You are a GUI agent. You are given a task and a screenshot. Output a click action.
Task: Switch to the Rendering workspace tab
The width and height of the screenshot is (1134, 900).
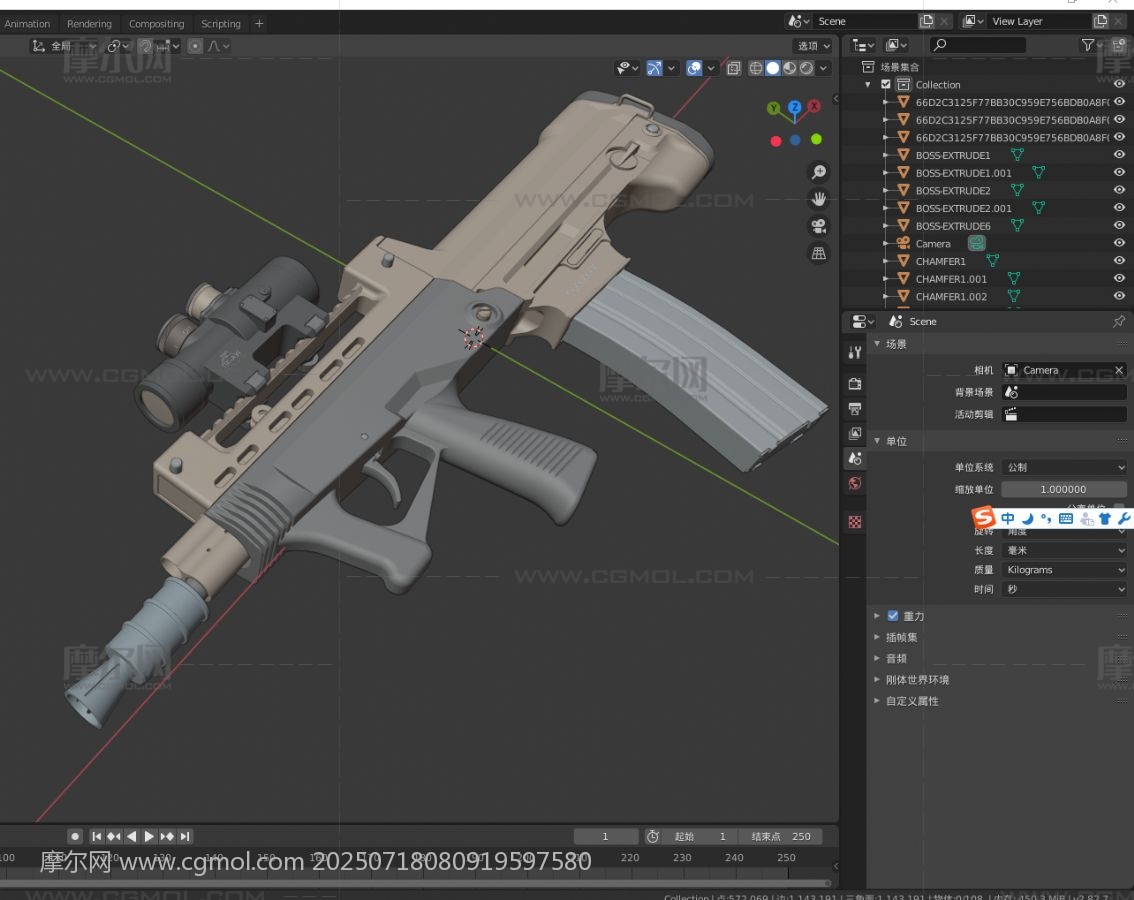pos(89,24)
